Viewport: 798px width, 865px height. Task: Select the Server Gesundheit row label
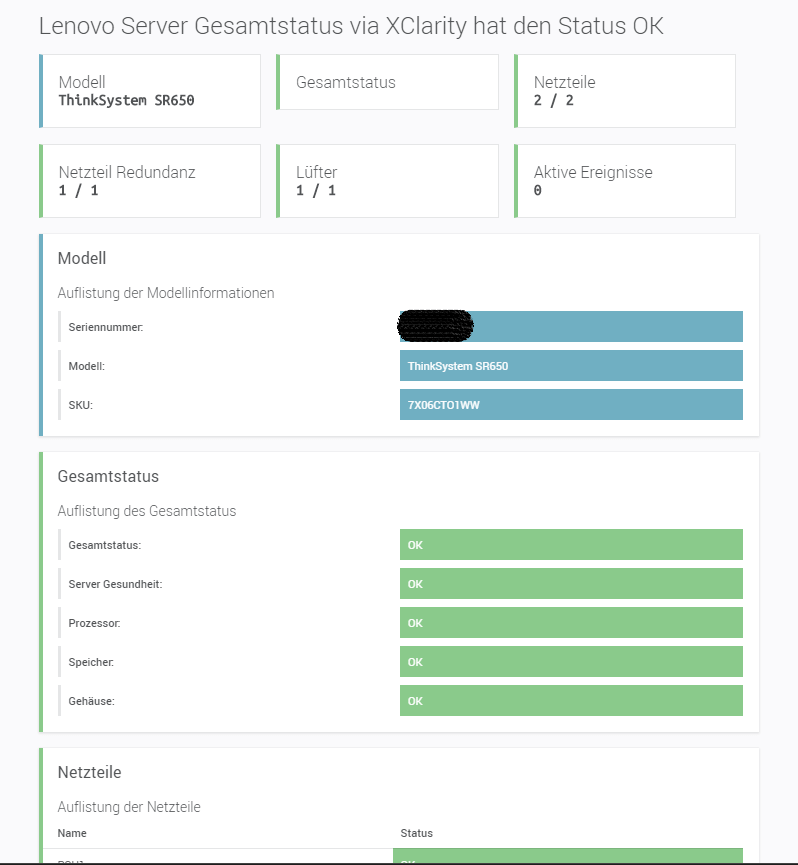pos(115,584)
